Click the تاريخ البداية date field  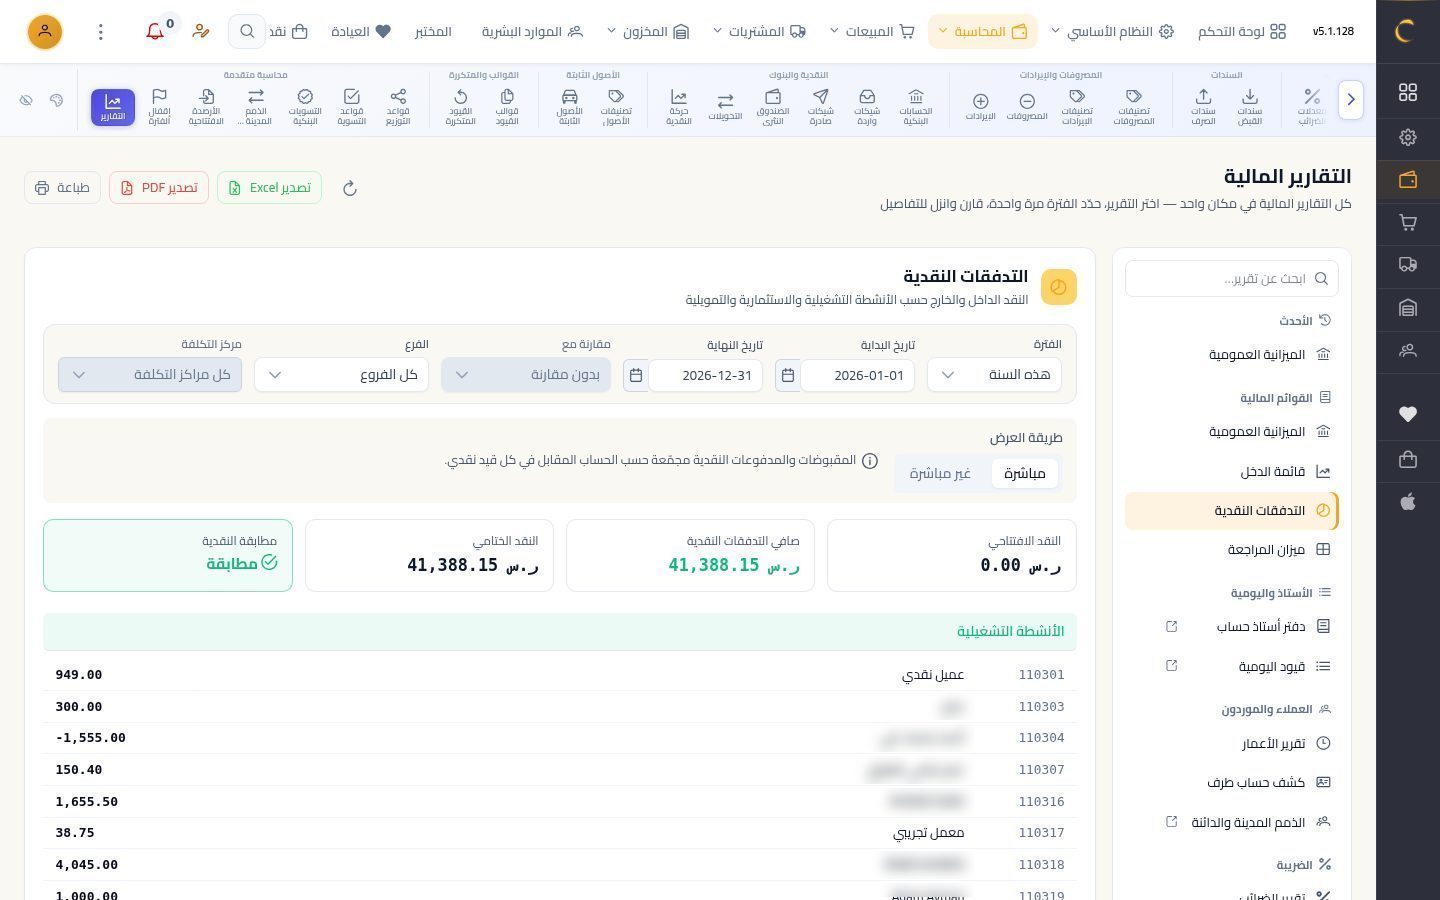857,375
